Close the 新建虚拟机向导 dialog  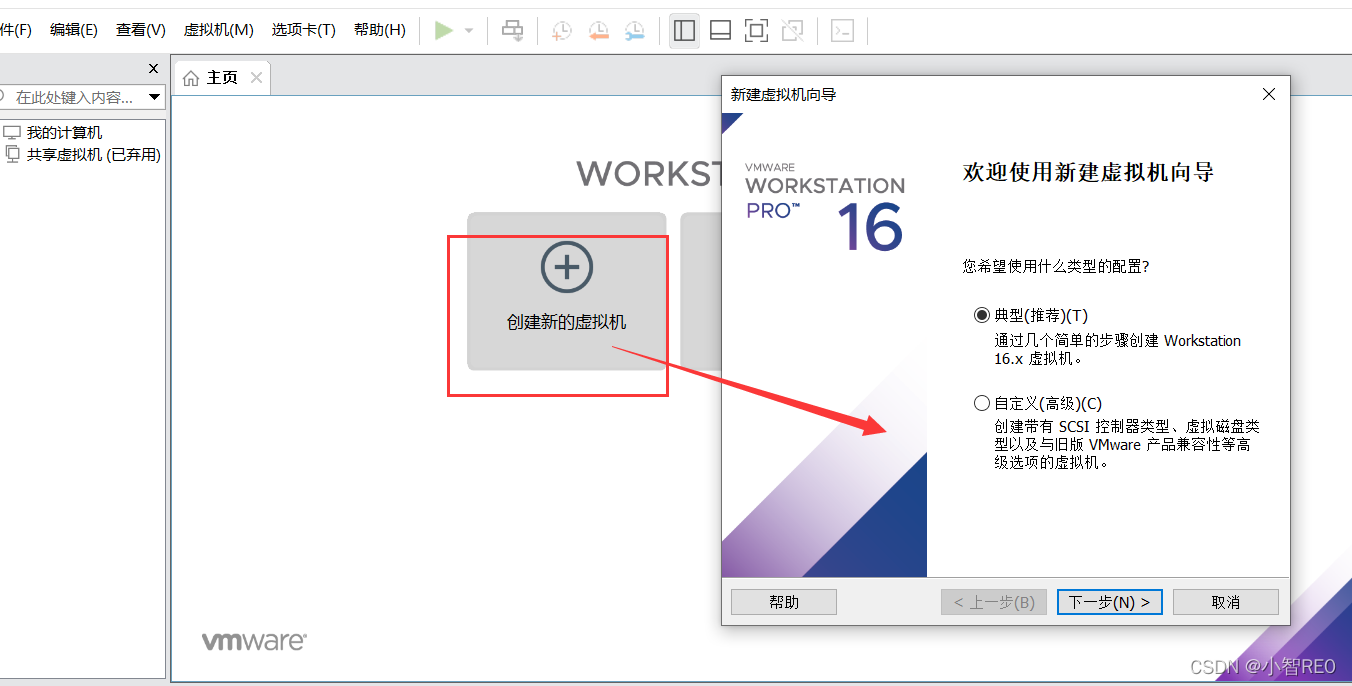tap(1269, 94)
